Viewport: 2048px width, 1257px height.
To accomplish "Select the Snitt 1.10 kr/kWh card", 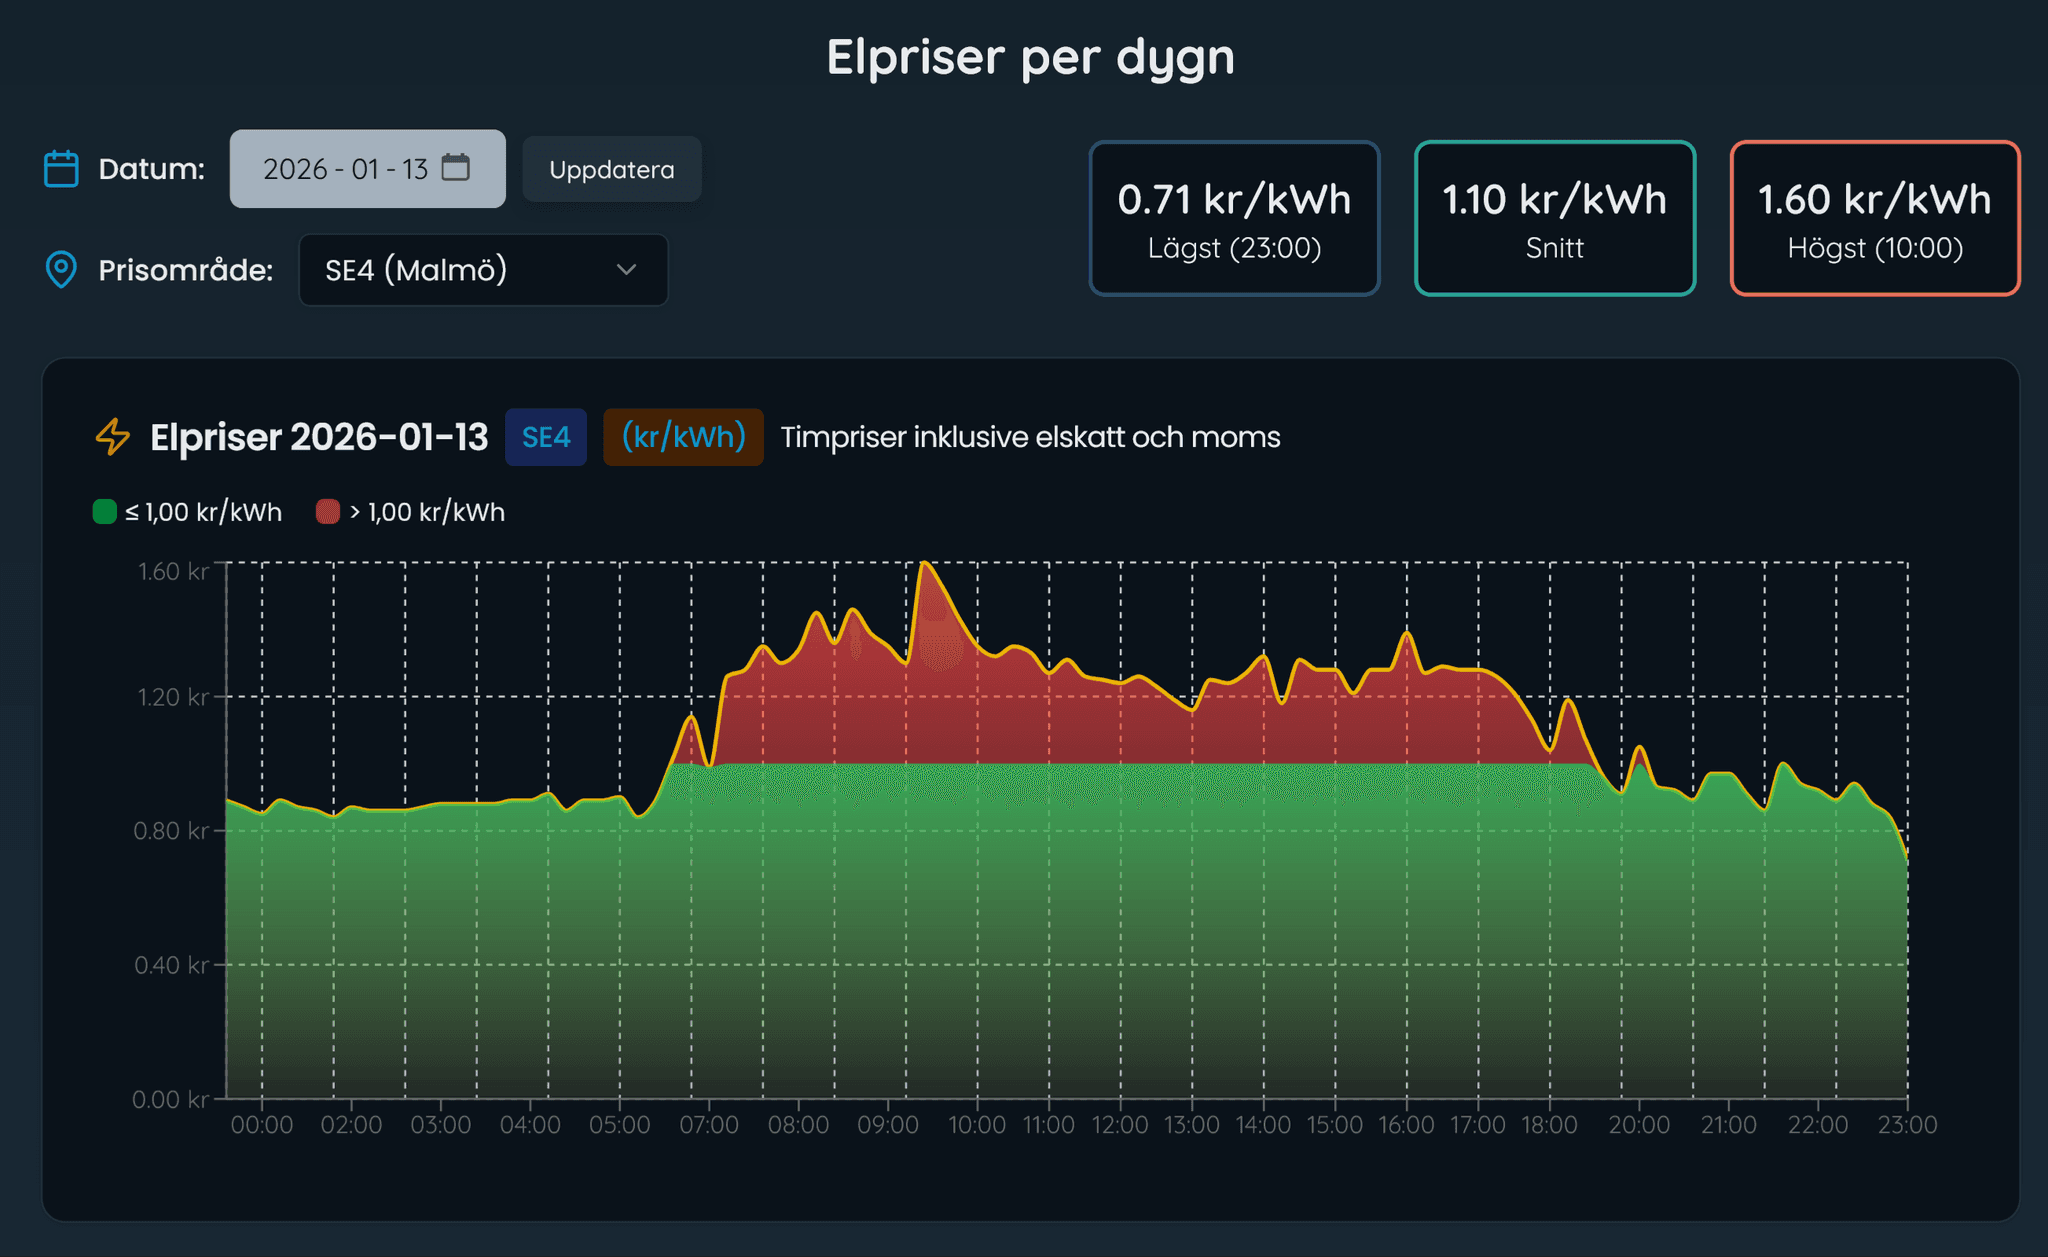I will pos(1554,218).
